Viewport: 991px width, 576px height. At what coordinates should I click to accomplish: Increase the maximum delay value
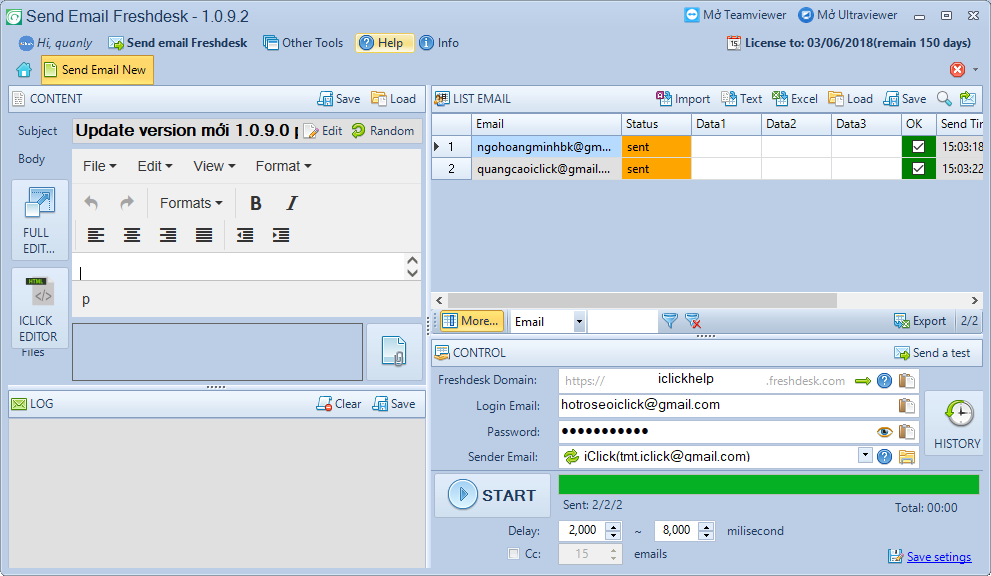[x=707, y=526]
